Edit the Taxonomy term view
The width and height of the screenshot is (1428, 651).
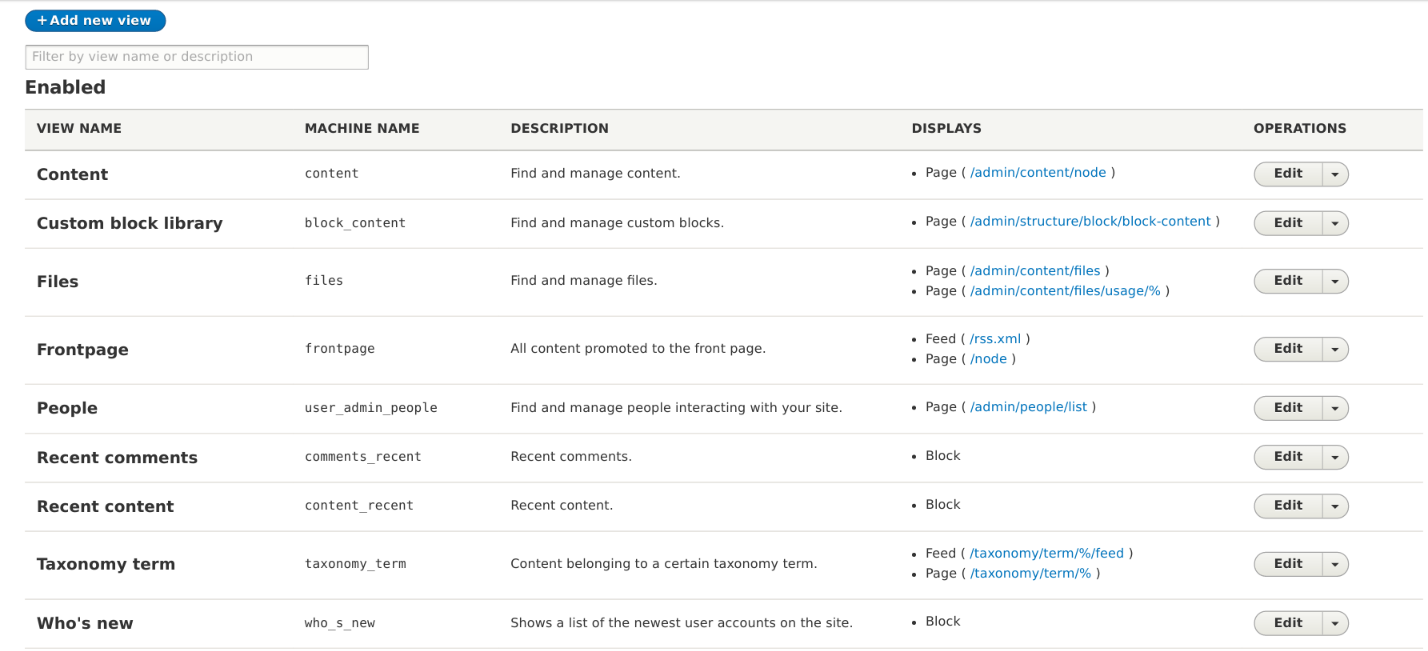click(x=1288, y=563)
